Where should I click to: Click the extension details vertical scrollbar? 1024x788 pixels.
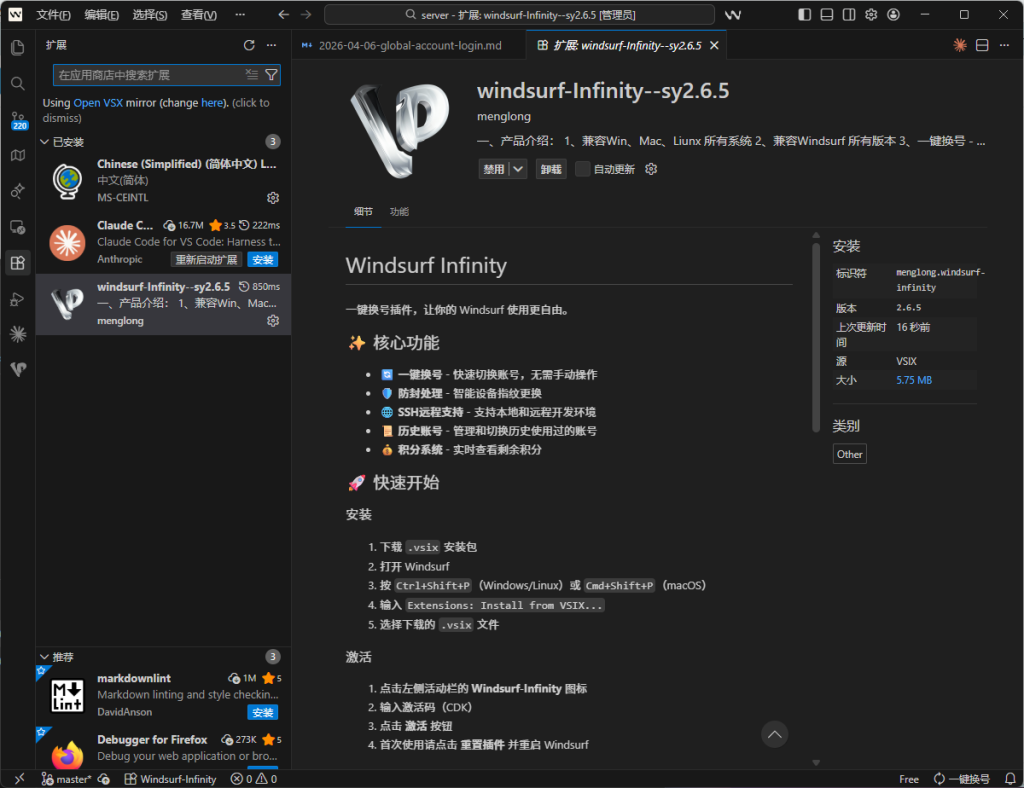tap(816, 337)
